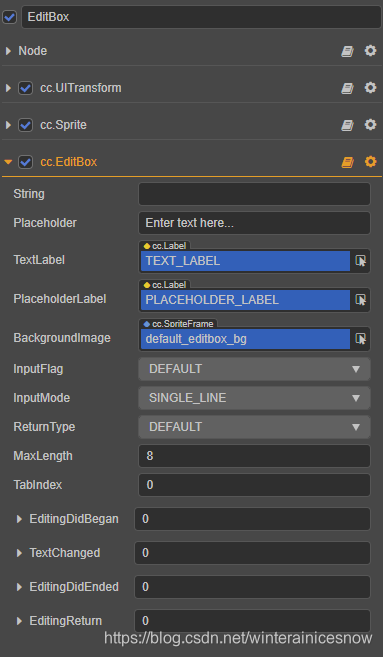Open the ReturnType DEFAULT dropdown
This screenshot has height=657, width=383.
coord(254,427)
